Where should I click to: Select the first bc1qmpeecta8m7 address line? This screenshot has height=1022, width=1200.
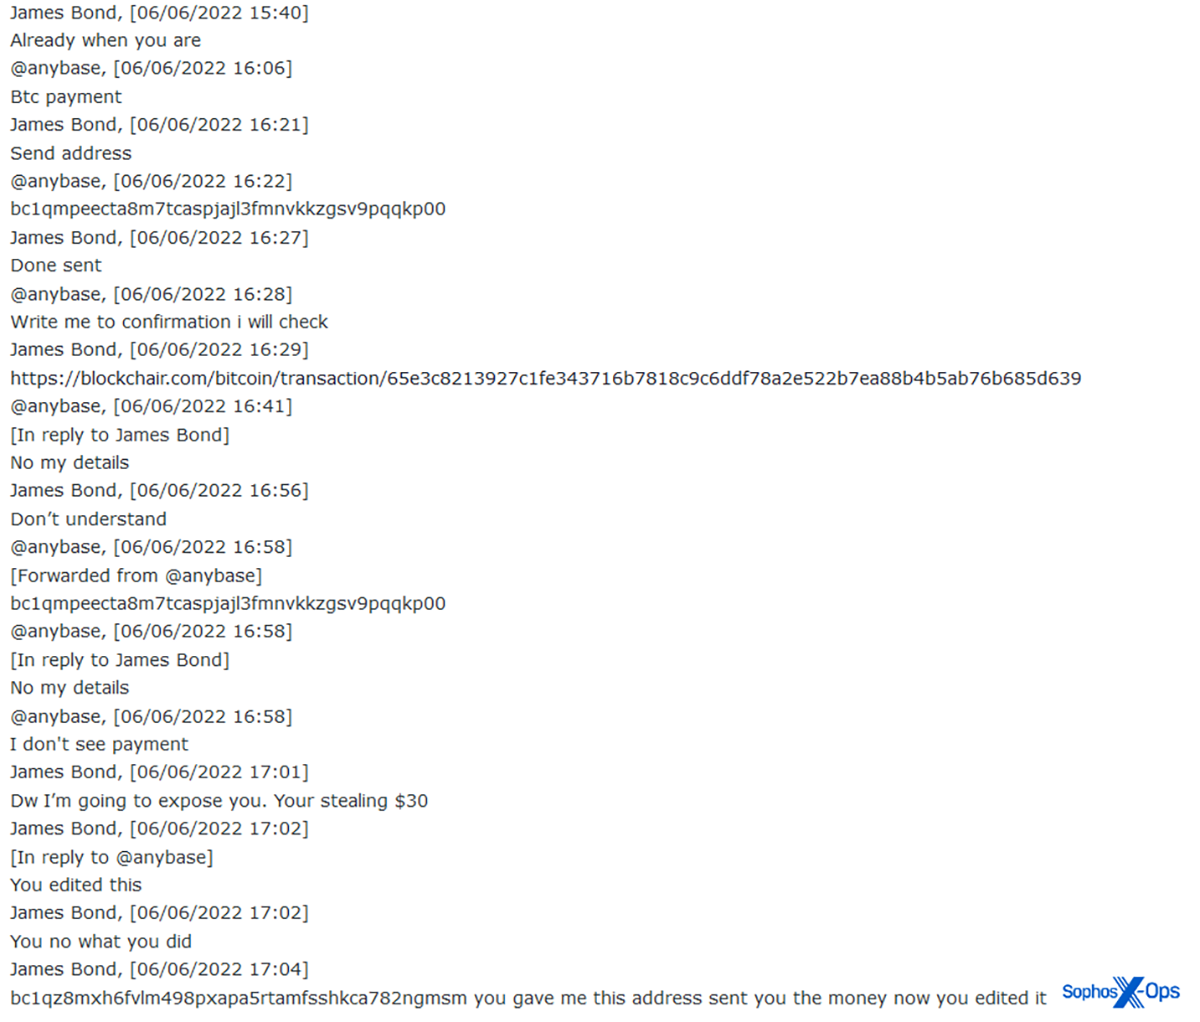(228, 209)
